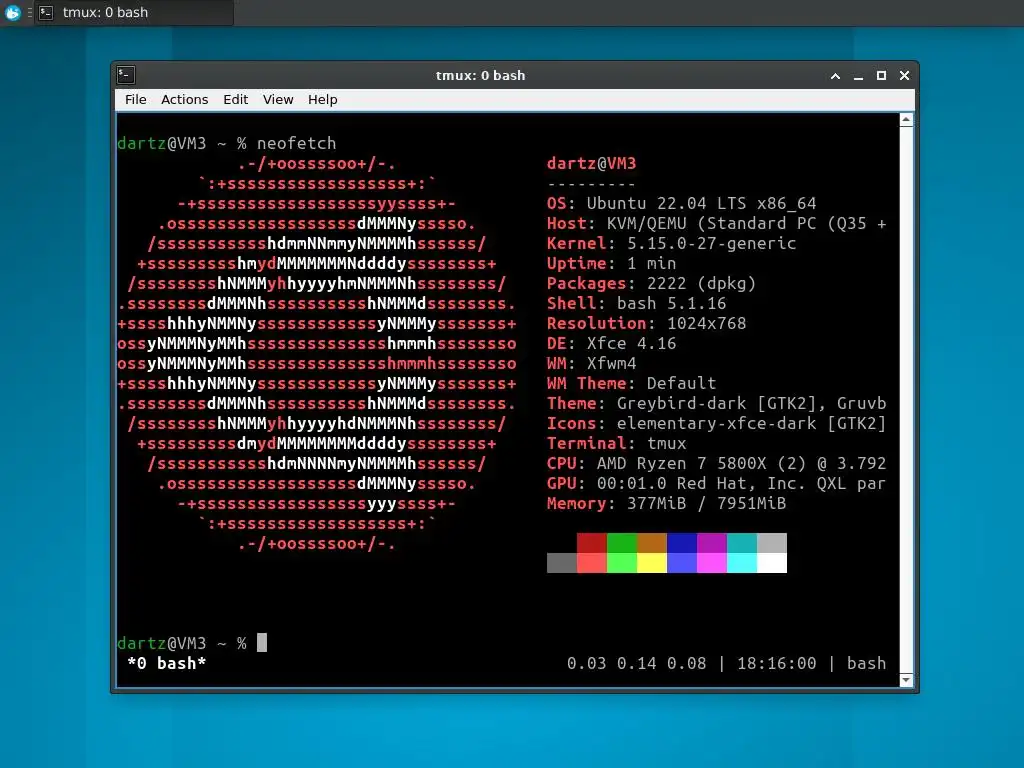Click the window title 'tmux: 0 bash'

480,75
